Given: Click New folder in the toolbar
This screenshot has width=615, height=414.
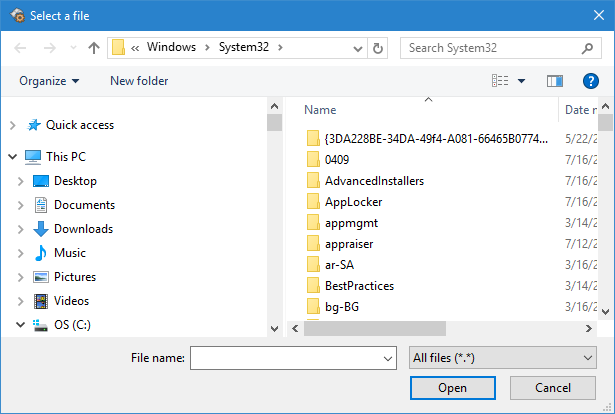Looking at the screenshot, I should coord(139,81).
